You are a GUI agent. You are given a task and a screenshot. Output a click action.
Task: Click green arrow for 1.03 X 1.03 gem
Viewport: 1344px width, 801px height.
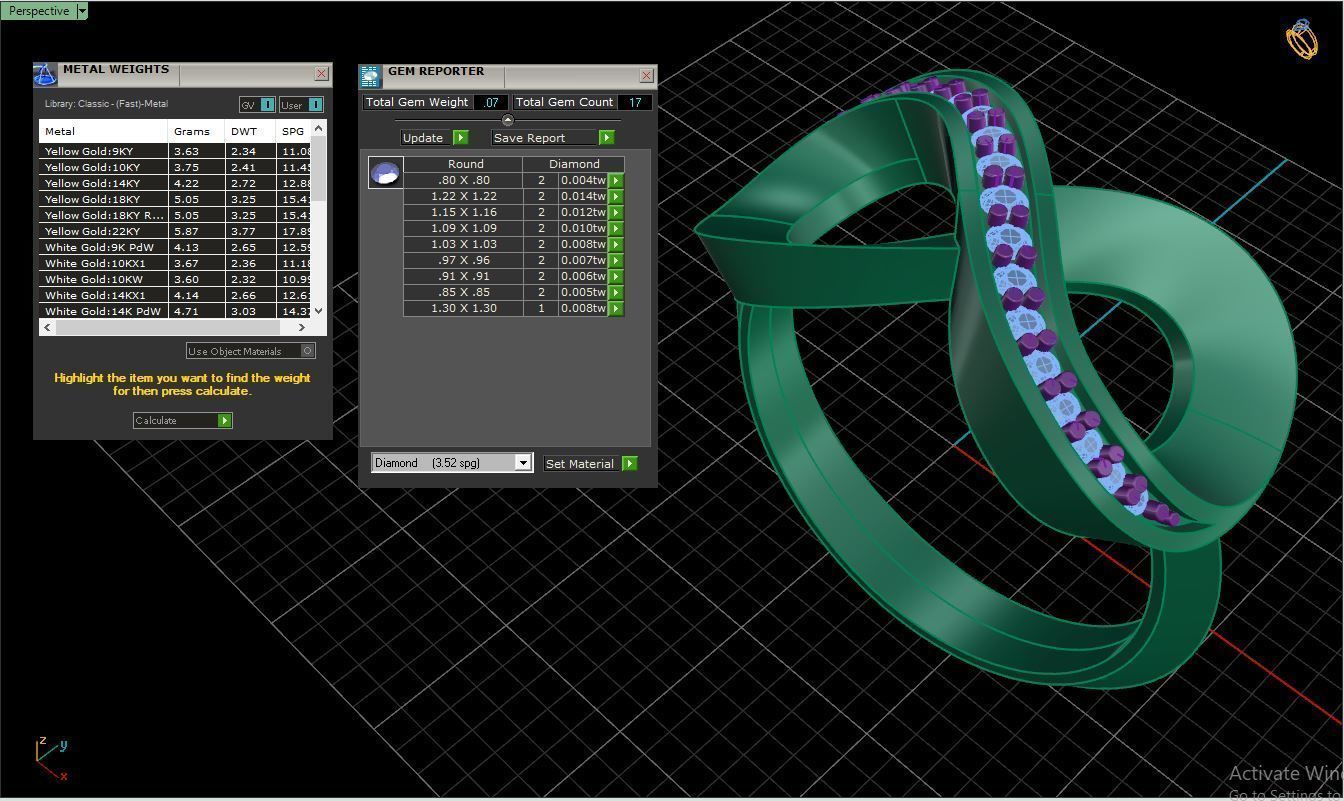pyautogui.click(x=616, y=245)
